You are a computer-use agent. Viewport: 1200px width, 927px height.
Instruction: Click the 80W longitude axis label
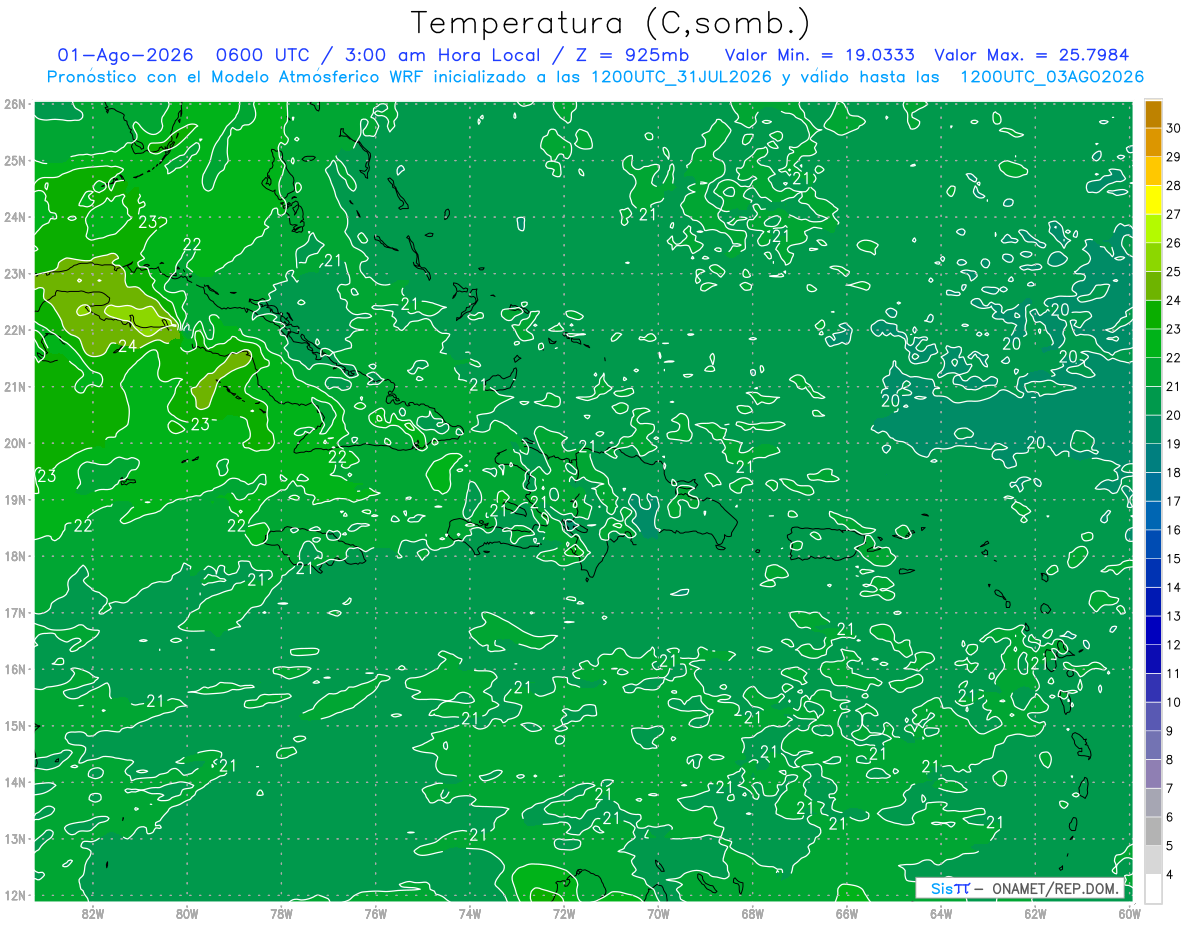click(187, 913)
